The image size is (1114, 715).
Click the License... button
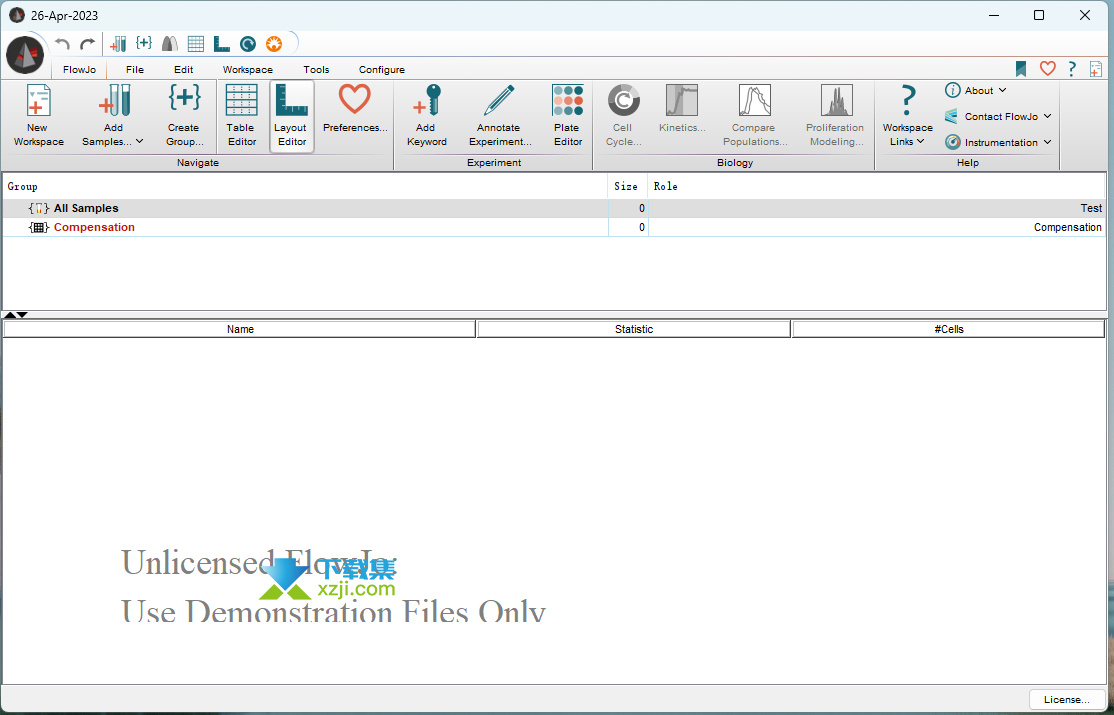(x=1066, y=699)
